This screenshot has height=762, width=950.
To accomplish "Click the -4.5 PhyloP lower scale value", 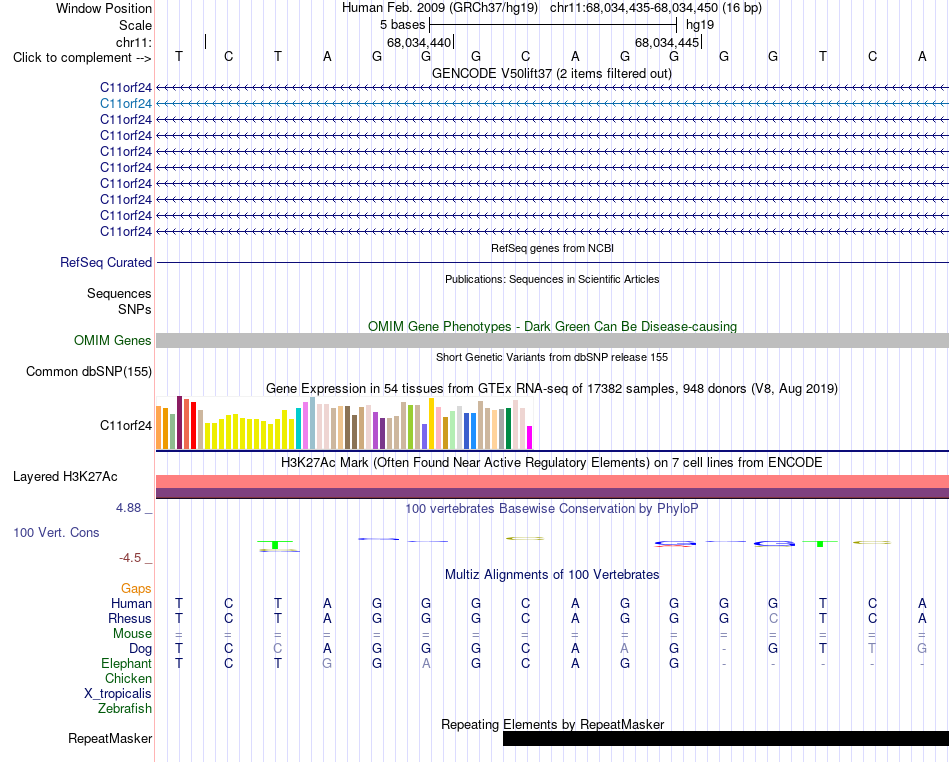I will click(130, 558).
